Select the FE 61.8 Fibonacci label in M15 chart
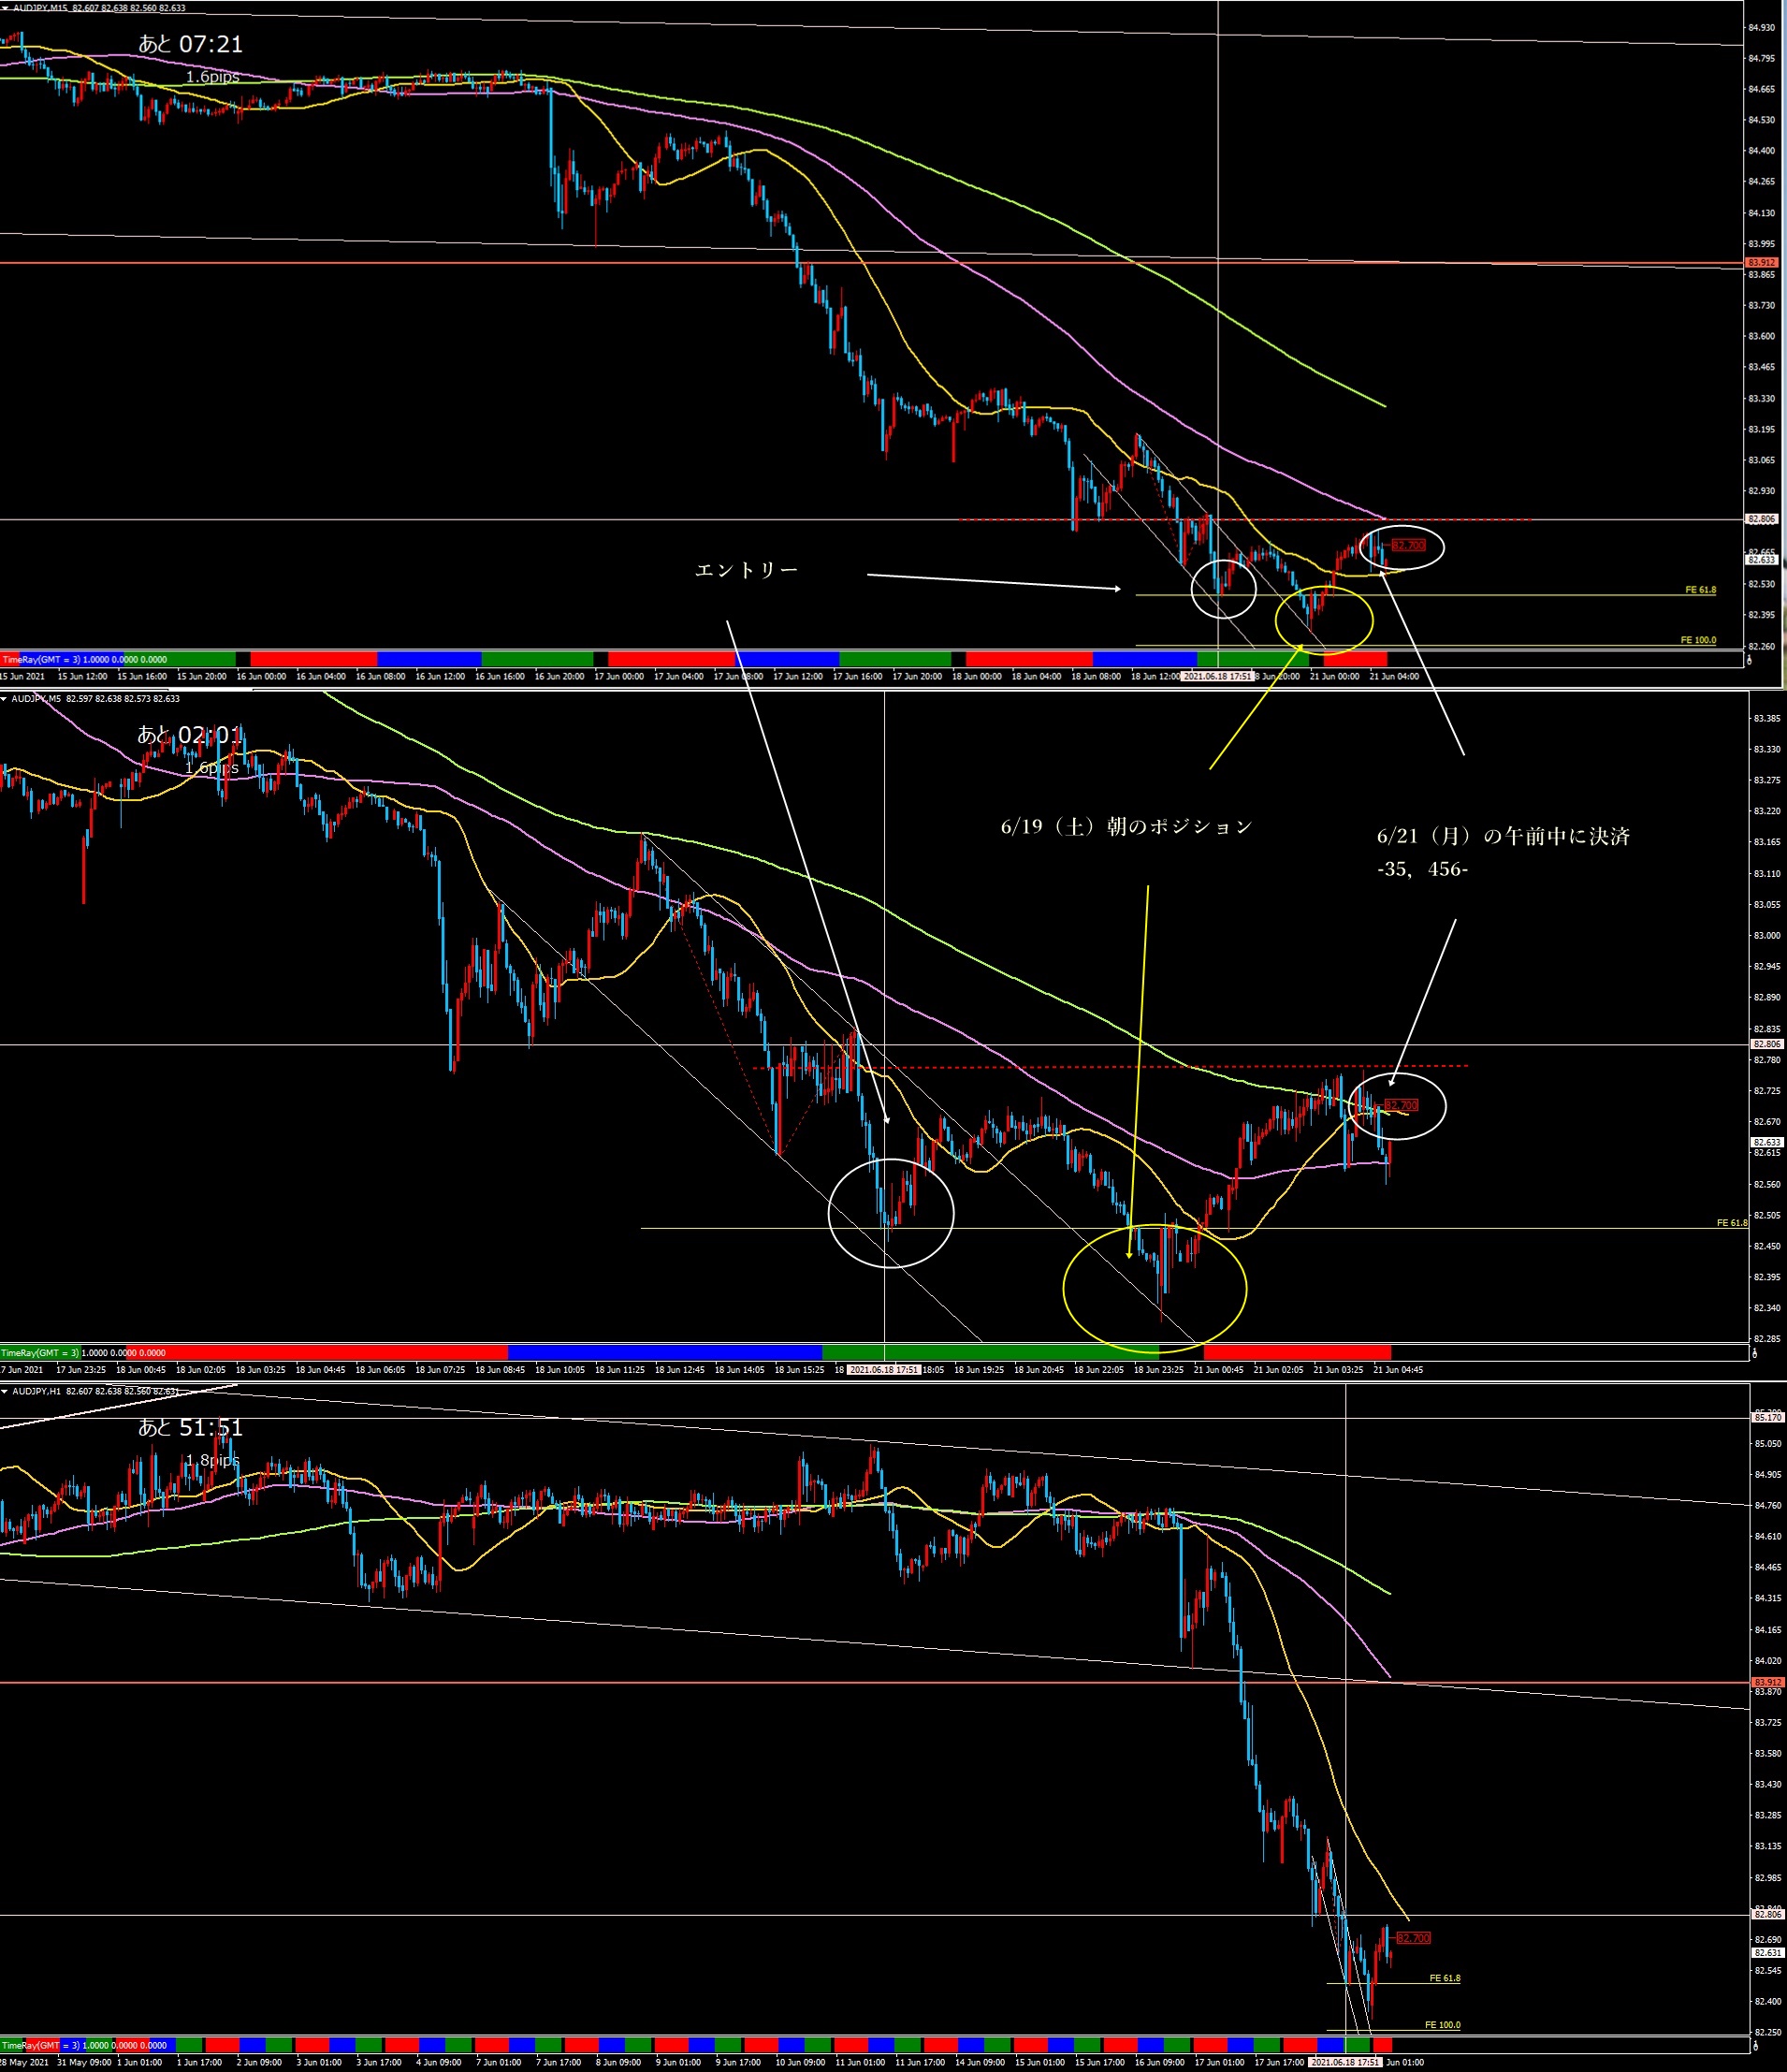1787x2072 pixels. tap(1700, 590)
